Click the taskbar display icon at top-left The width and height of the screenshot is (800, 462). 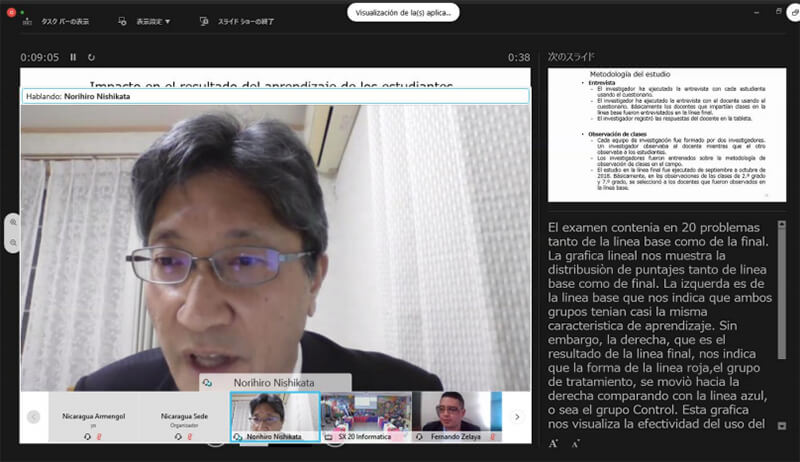click(x=27, y=21)
